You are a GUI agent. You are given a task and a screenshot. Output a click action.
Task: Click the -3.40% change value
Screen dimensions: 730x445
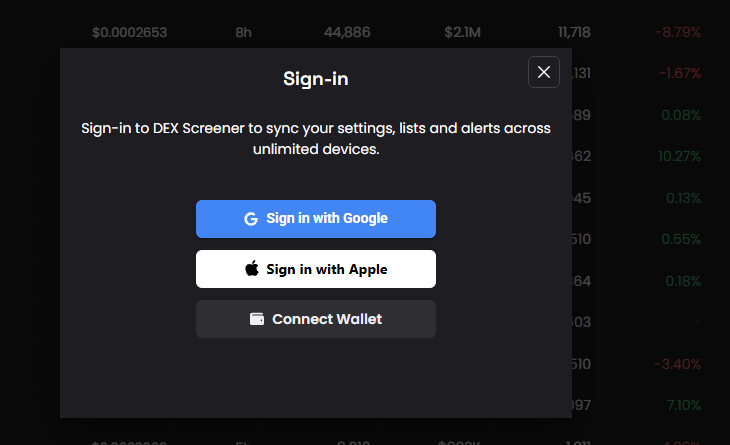[x=677, y=363]
